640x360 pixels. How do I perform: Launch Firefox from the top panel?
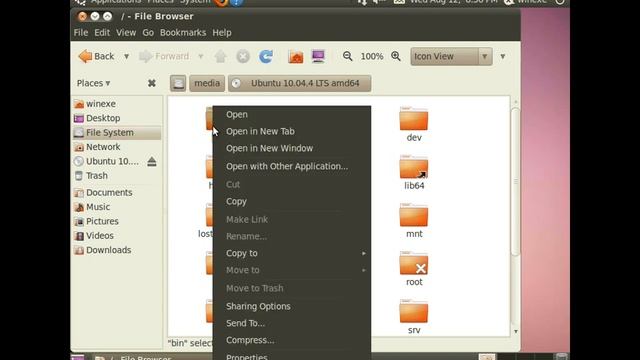pos(221,2)
